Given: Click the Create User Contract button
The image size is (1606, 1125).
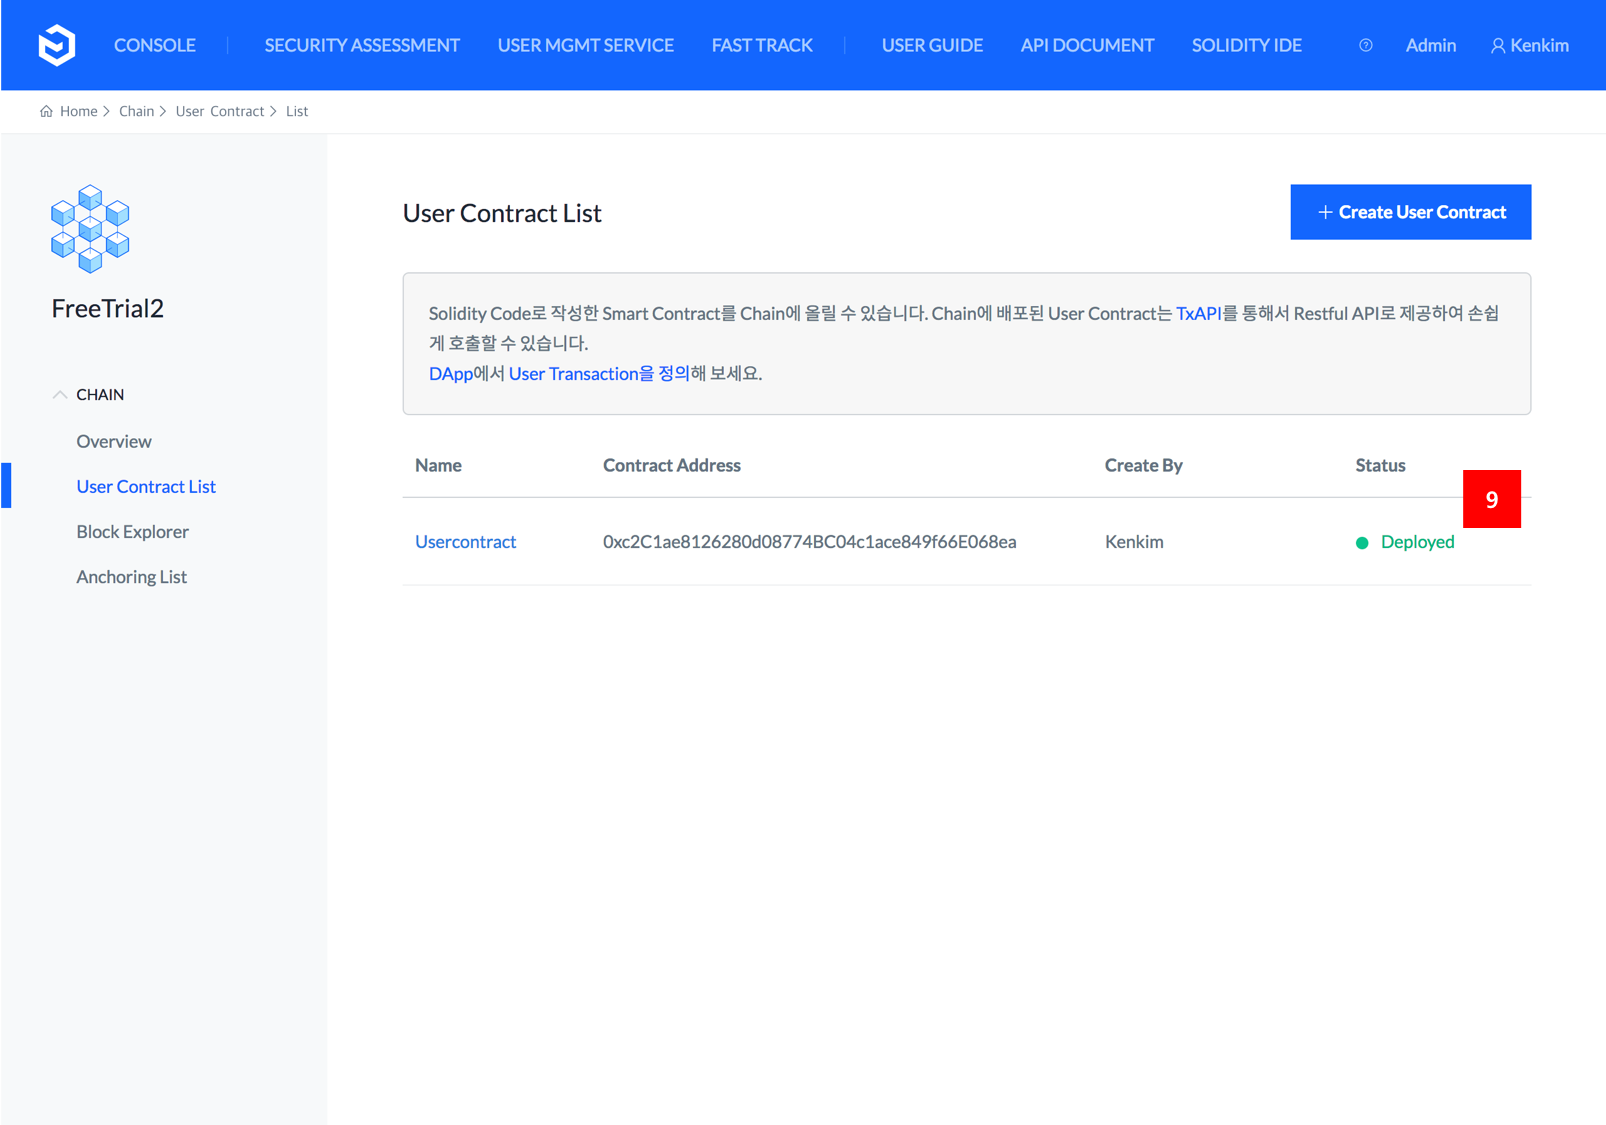Looking at the screenshot, I should coord(1410,212).
